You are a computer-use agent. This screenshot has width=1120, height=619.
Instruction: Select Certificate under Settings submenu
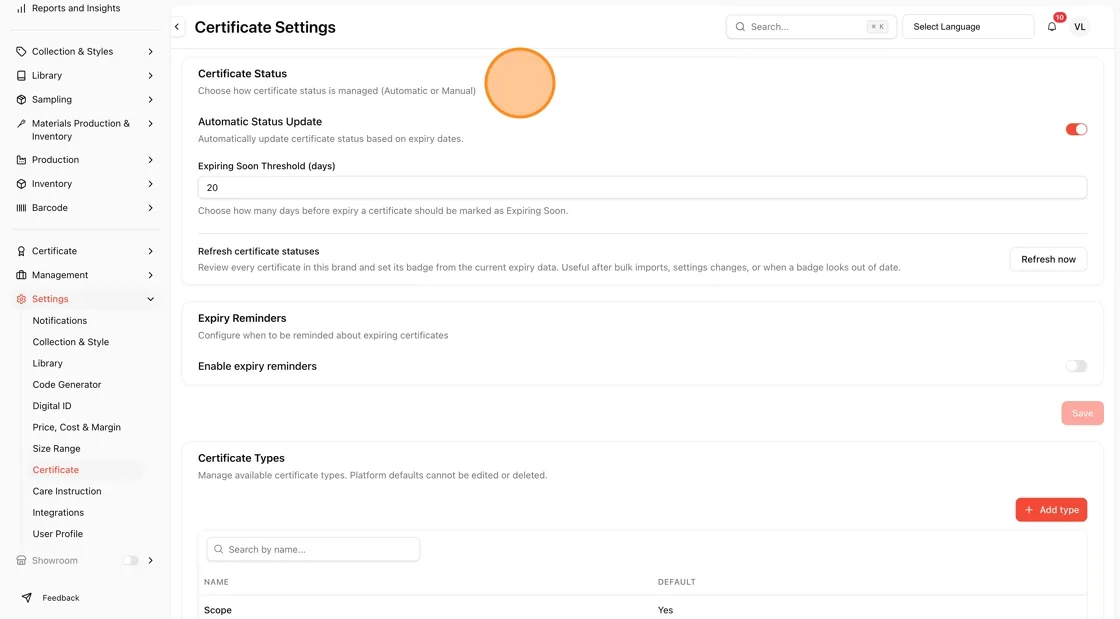(x=55, y=470)
